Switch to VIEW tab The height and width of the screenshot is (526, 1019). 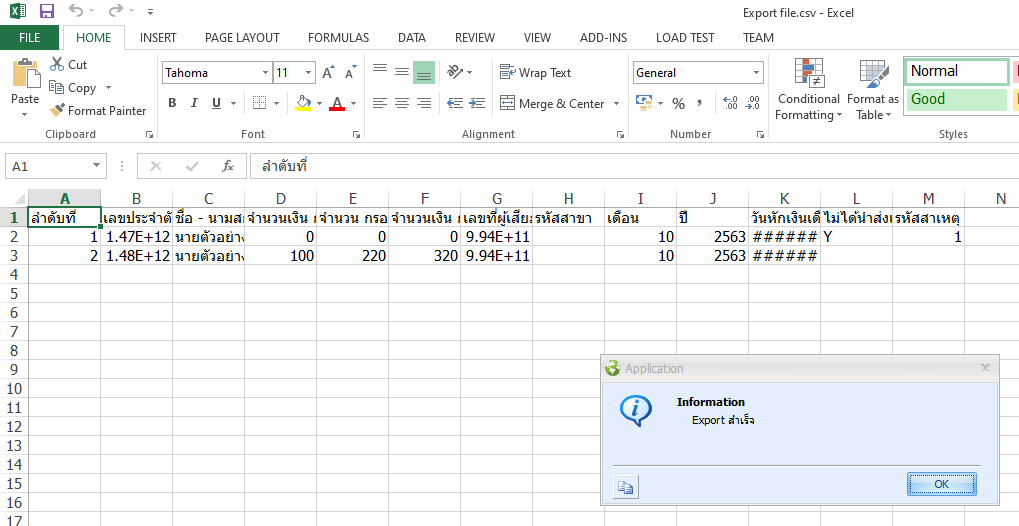[x=537, y=38]
